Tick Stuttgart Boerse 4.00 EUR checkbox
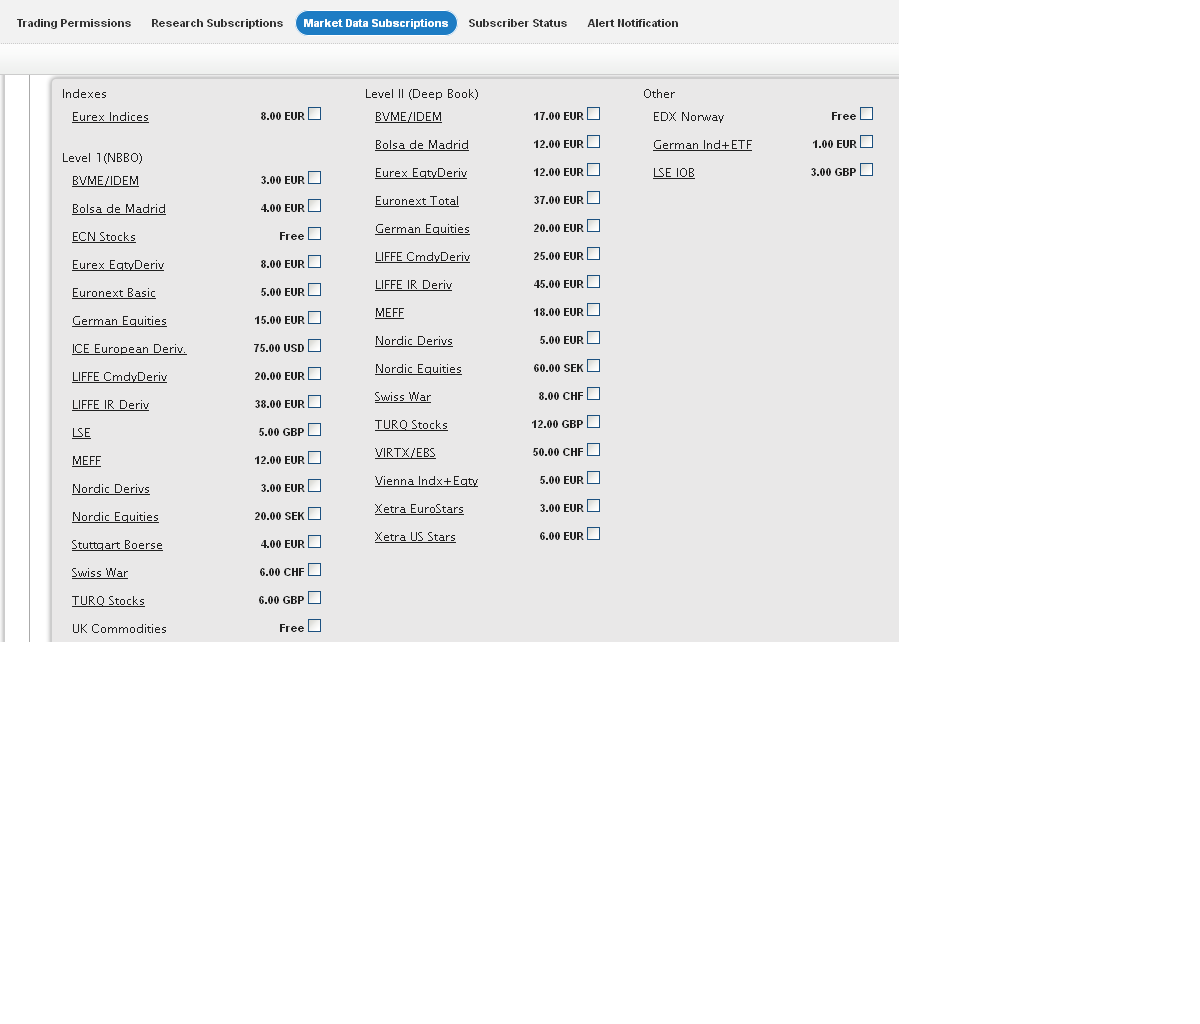The width and height of the screenshot is (1200, 1024). click(x=315, y=542)
